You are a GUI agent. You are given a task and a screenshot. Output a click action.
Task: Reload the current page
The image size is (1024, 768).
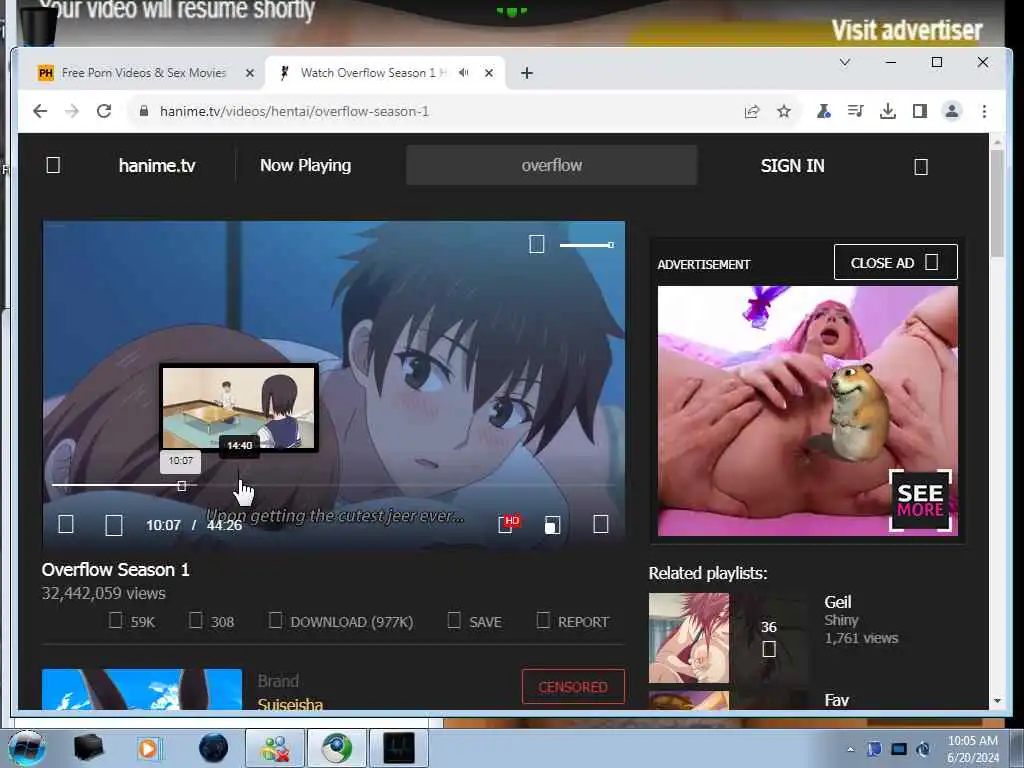[104, 111]
